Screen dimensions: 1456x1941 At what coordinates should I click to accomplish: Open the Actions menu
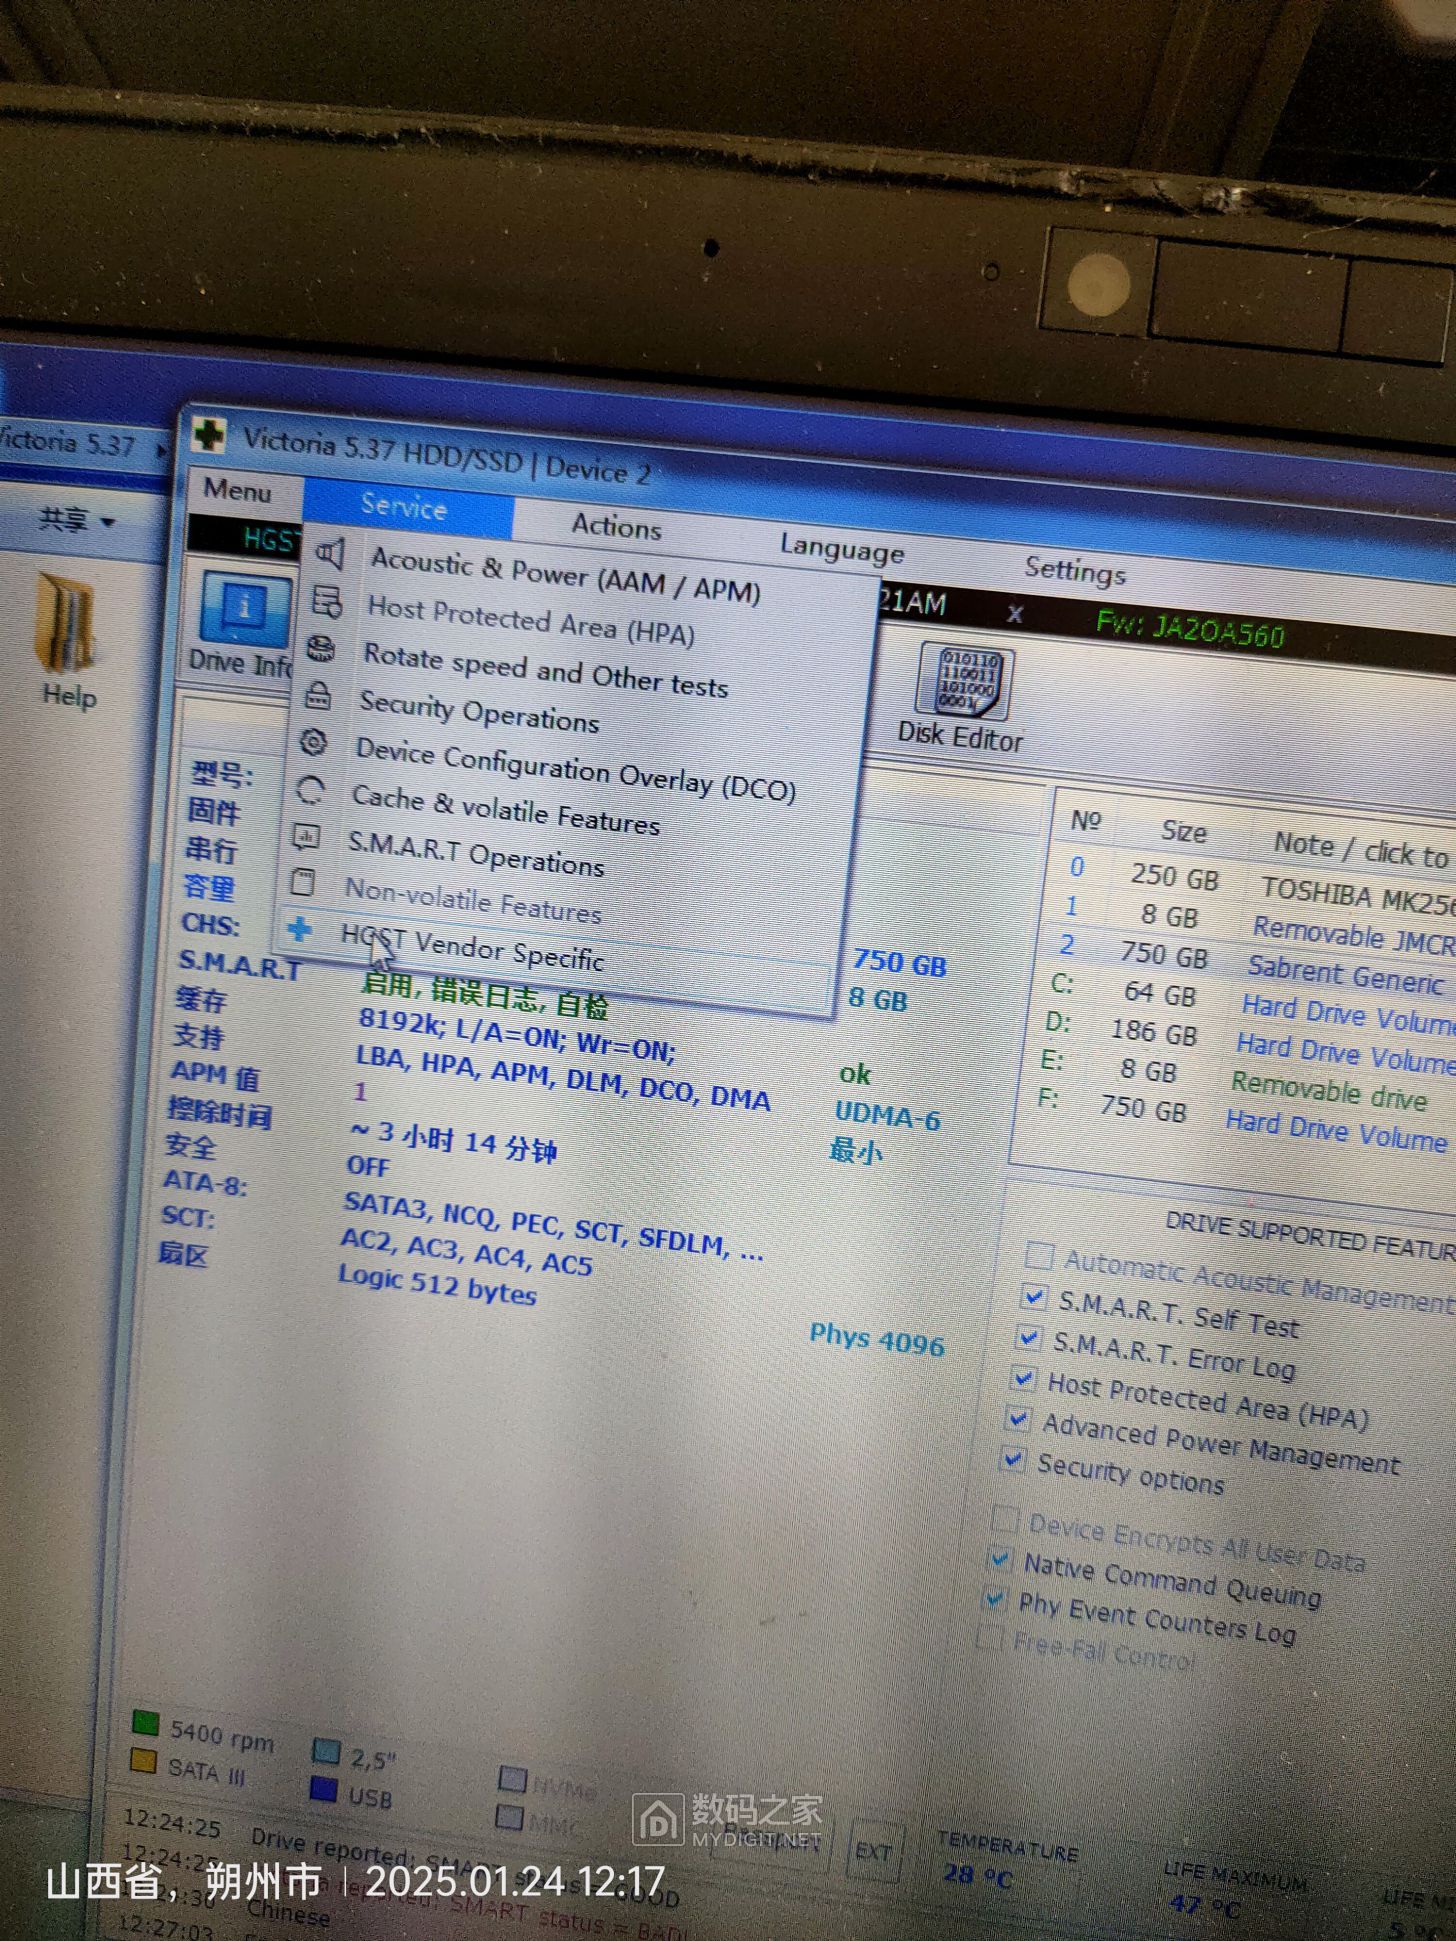pos(617,526)
